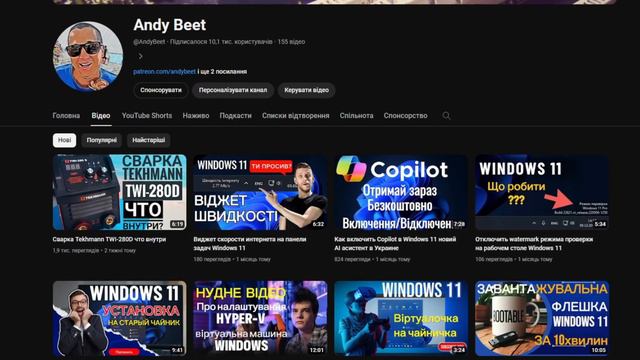640x360 pixels.
Task: Open the Наживо tab
Action: coord(196,116)
